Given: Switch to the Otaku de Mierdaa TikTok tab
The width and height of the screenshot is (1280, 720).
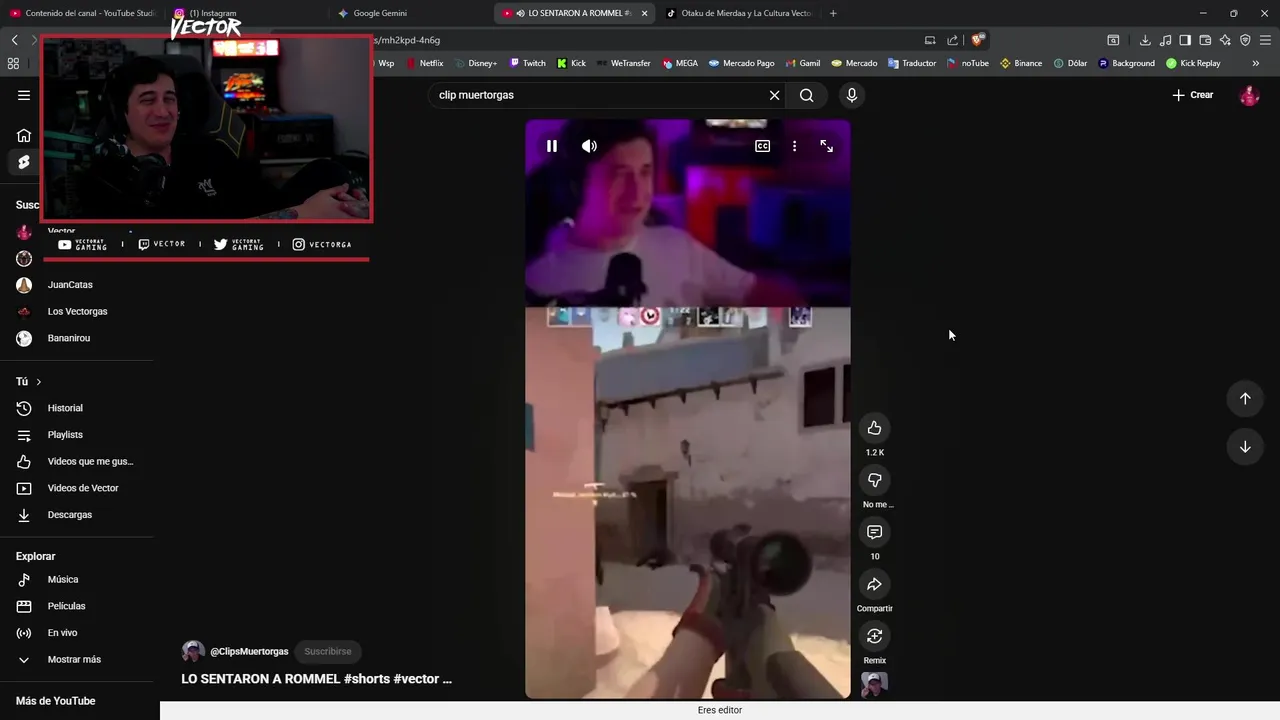Looking at the screenshot, I should click(x=739, y=13).
